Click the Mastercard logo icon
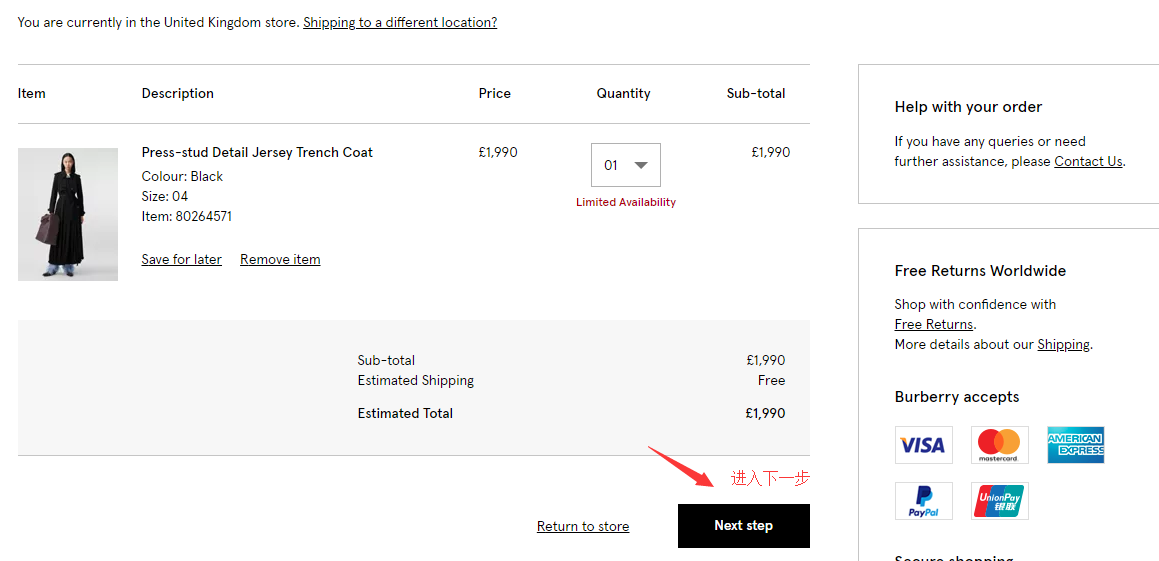 point(999,445)
